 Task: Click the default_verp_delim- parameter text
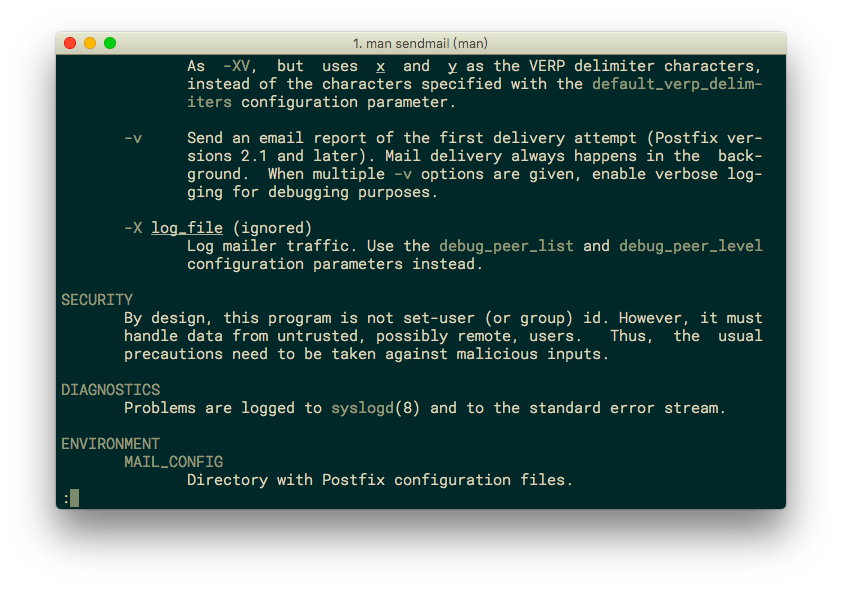[x=677, y=84]
